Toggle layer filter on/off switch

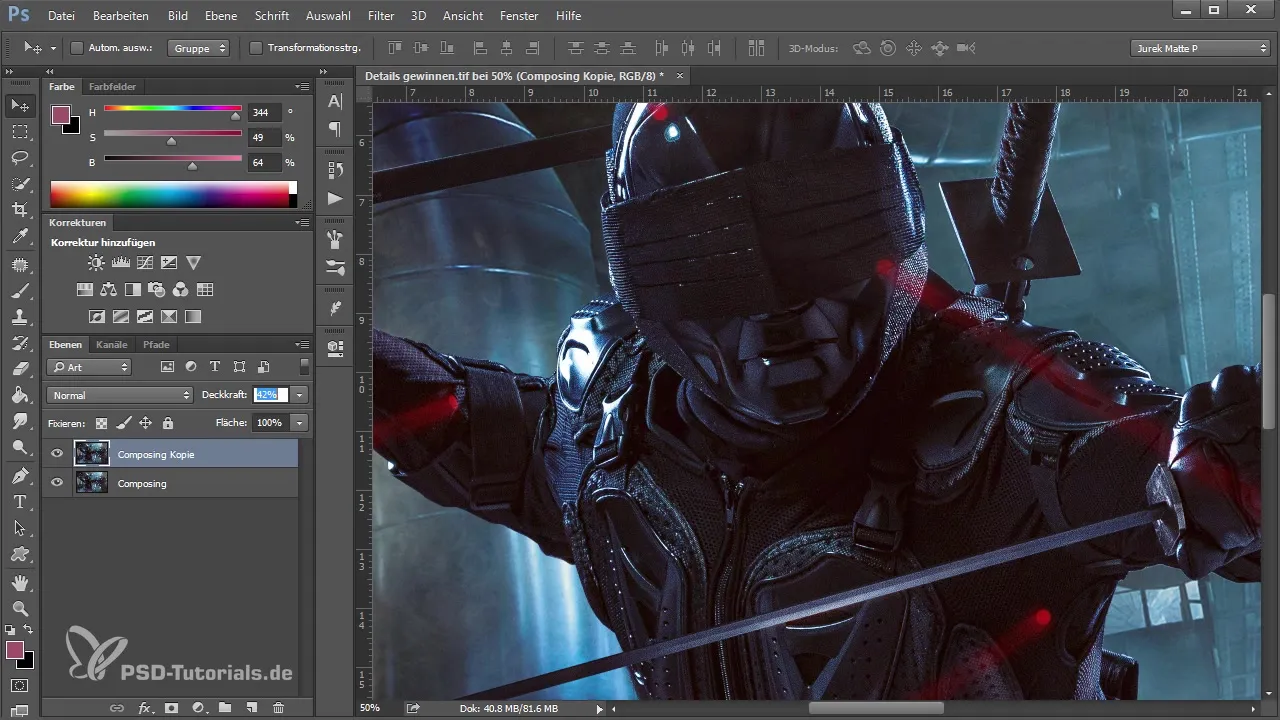click(x=304, y=367)
